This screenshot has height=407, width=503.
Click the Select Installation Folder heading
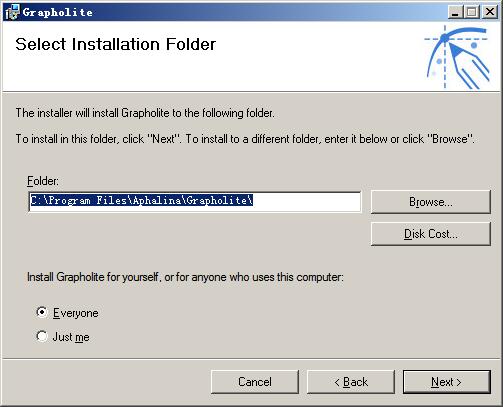coord(116,44)
